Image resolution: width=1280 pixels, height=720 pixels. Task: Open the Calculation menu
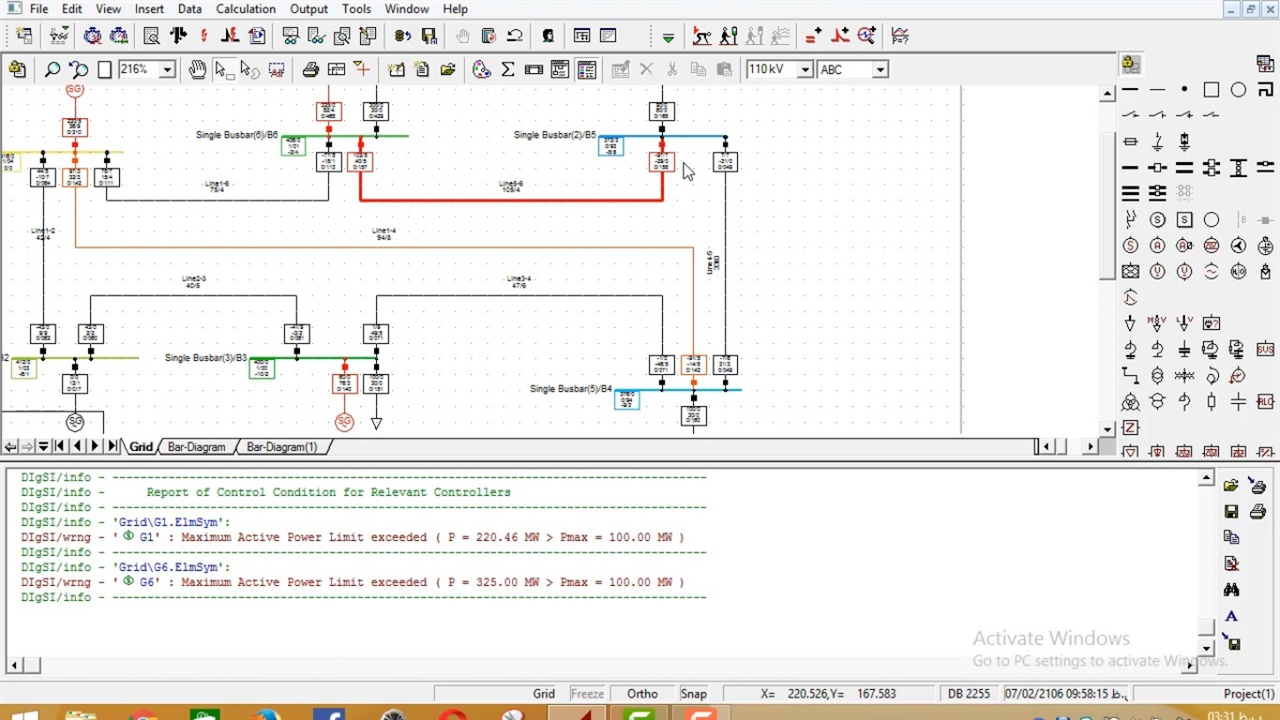click(246, 9)
